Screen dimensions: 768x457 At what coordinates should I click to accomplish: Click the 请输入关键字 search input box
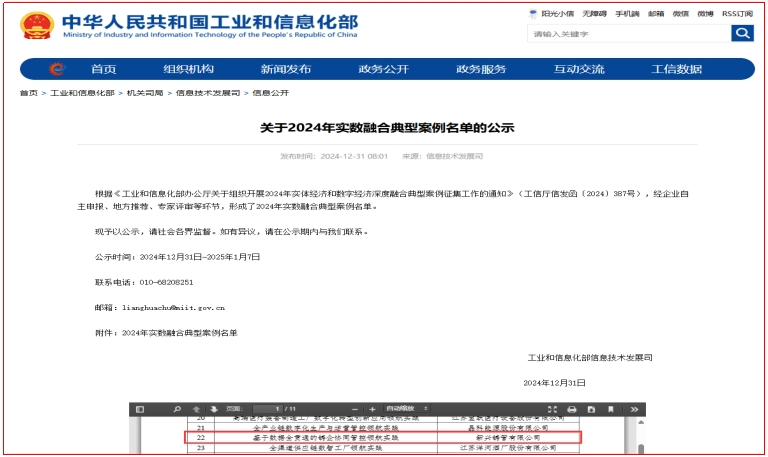(x=629, y=34)
